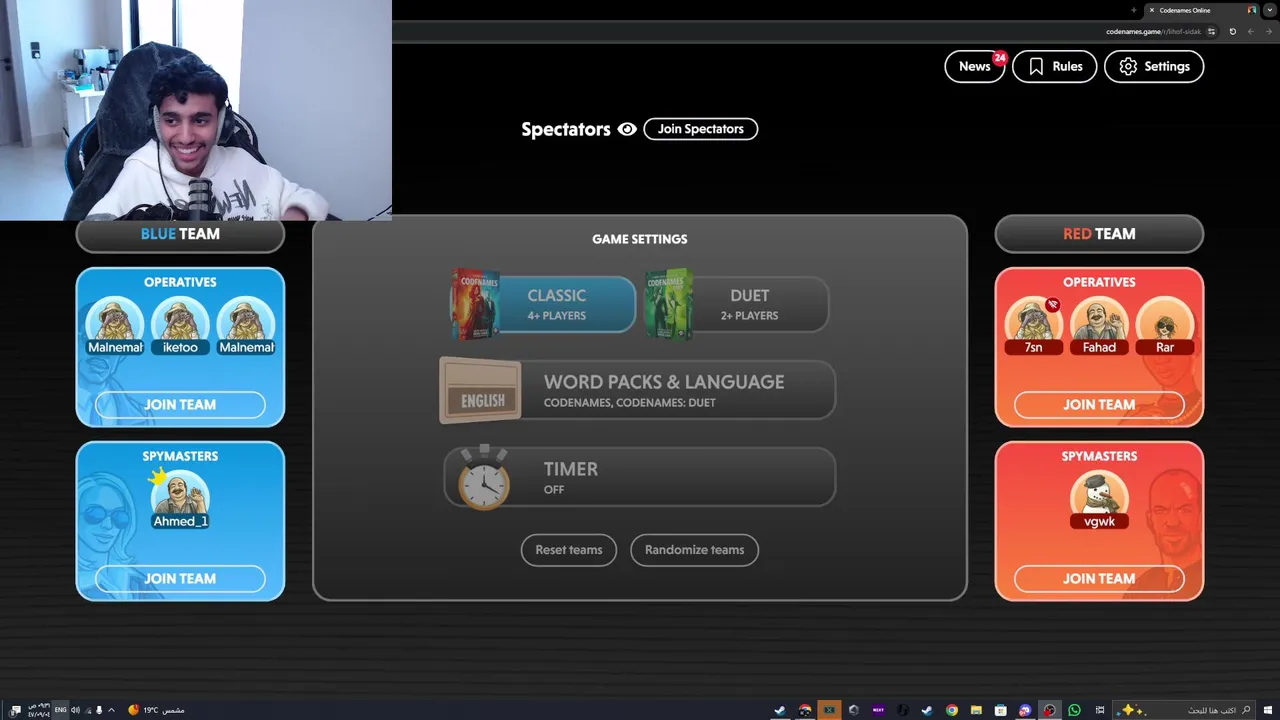The width and height of the screenshot is (1280, 720).
Task: Open the Windows Start menu
Action: click(x=1267, y=710)
